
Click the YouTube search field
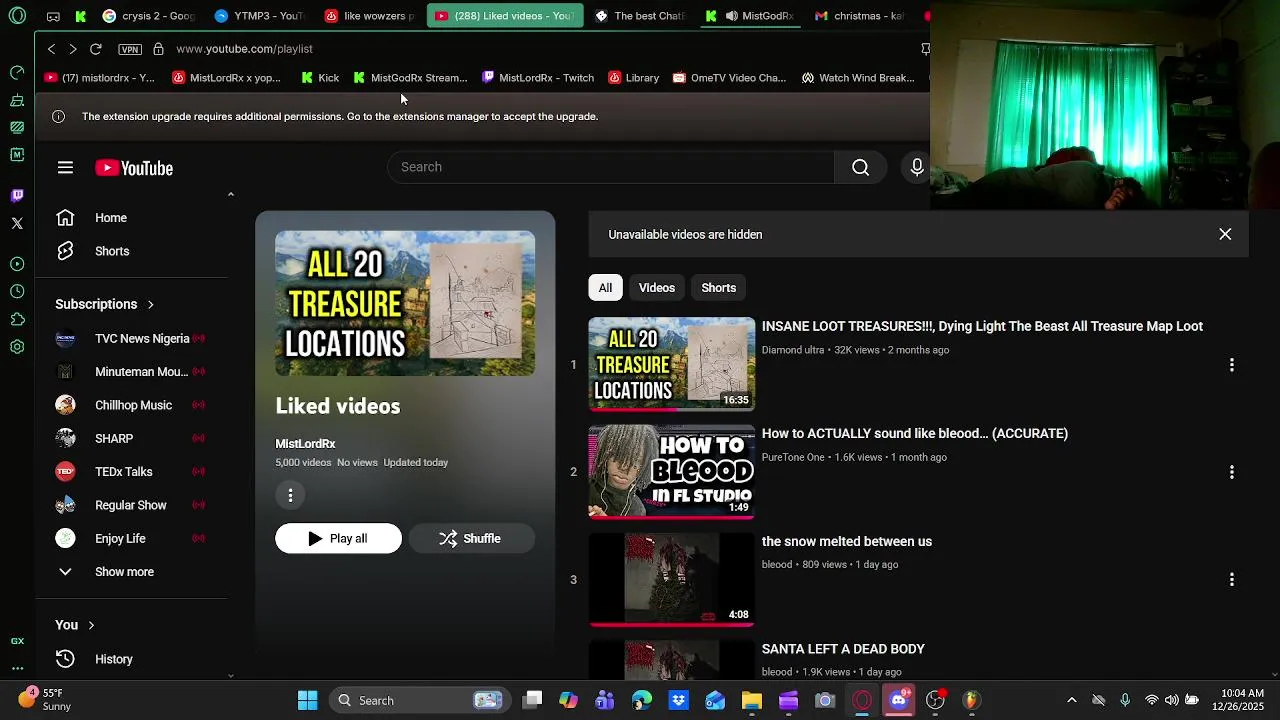coord(611,167)
